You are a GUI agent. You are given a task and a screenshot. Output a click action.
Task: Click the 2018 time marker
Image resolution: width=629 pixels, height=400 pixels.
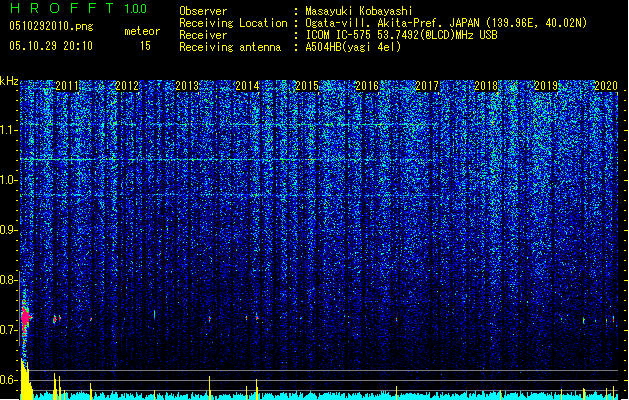tap(486, 86)
